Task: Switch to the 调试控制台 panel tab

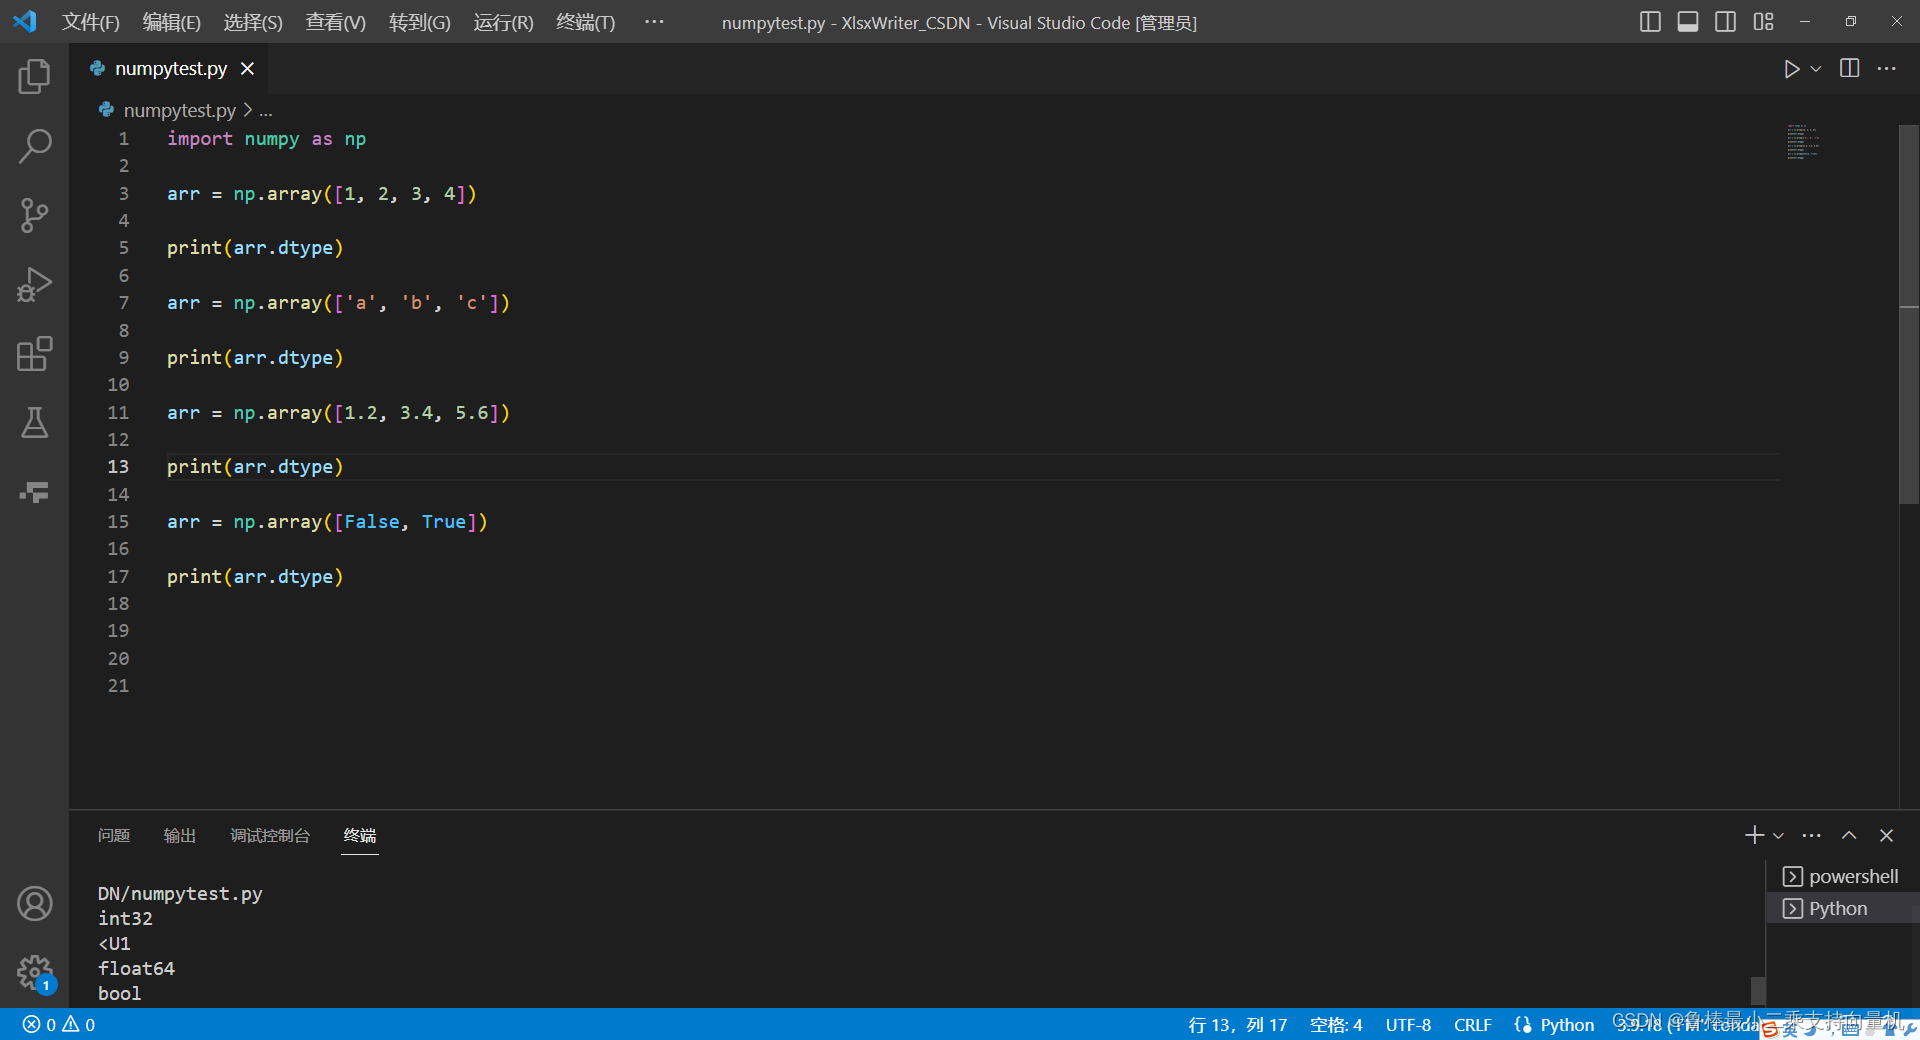Action: (270, 836)
